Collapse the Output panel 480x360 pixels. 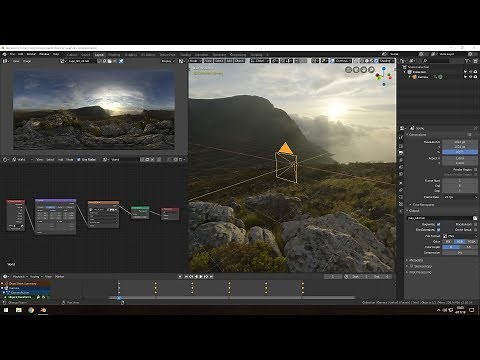point(413,211)
